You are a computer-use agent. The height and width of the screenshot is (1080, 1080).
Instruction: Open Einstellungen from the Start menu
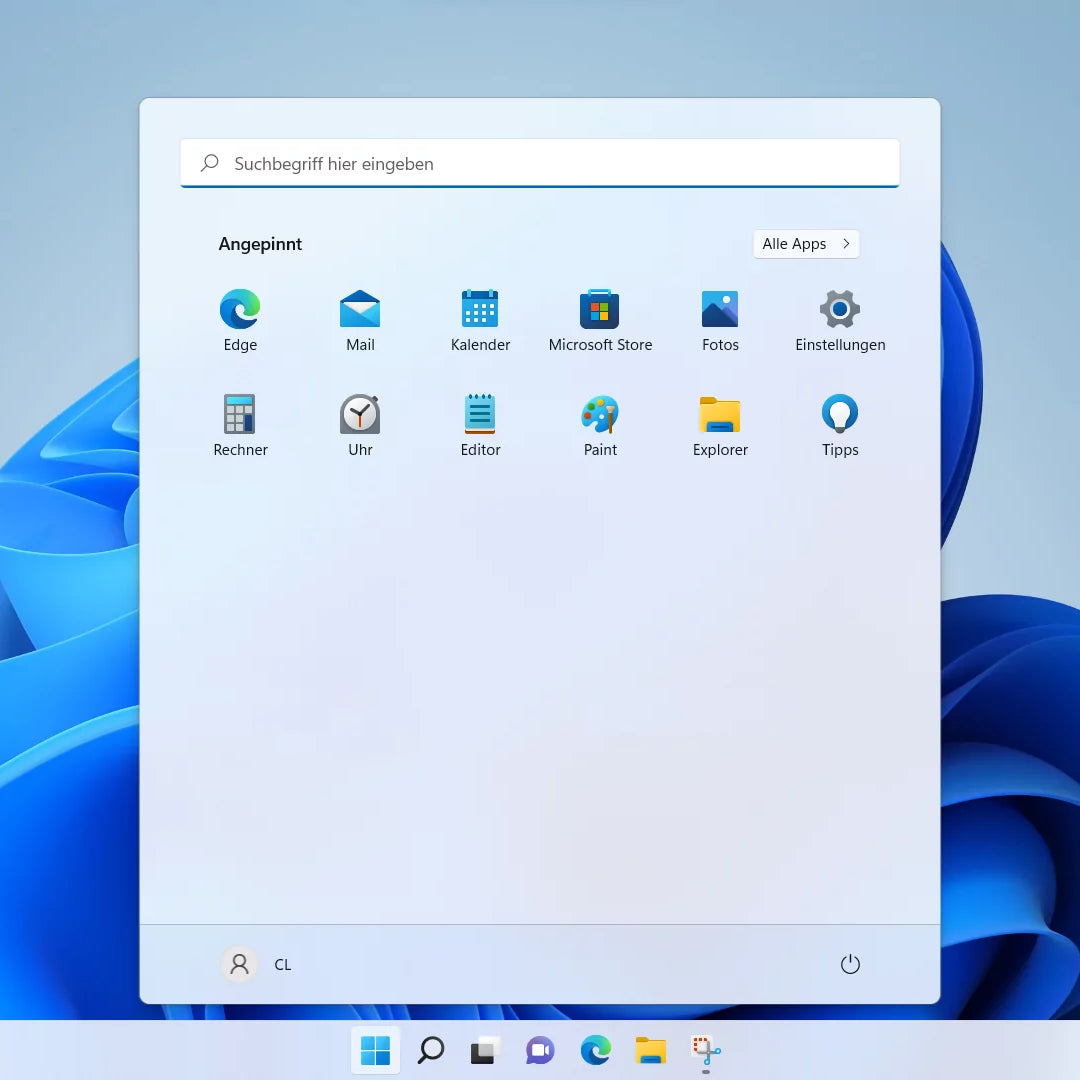(x=840, y=318)
